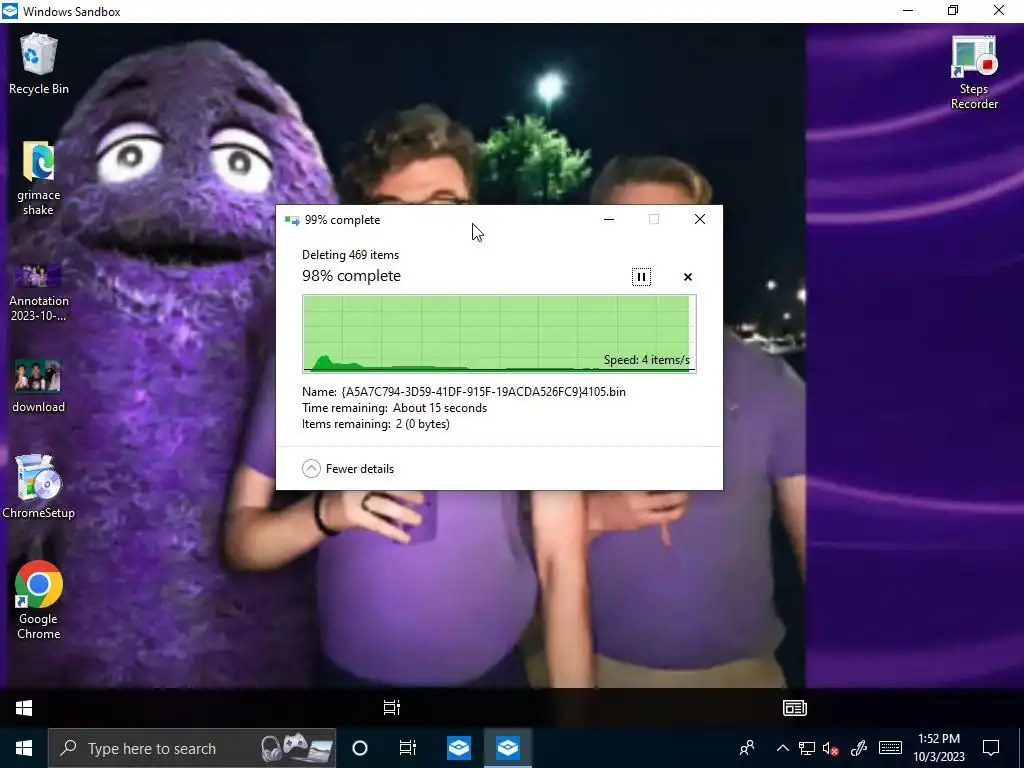Screen dimensions: 1024x768
Task: Select the Steps Recorder desktop shortcut
Action: (974, 72)
